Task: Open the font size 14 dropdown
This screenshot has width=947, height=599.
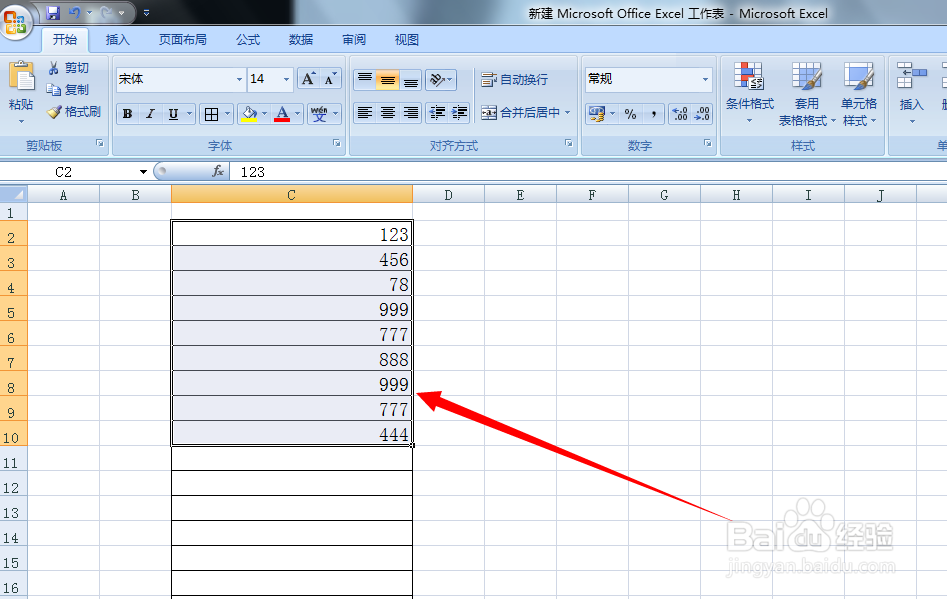Action: pos(286,79)
